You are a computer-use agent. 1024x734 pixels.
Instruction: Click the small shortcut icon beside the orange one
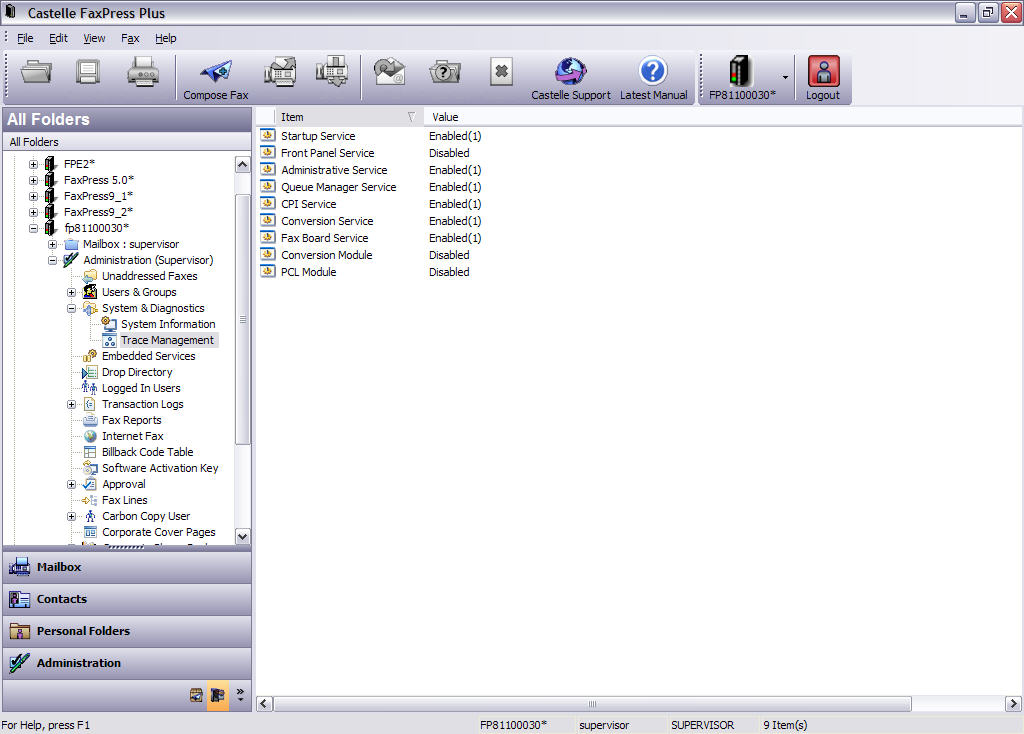pyautogui.click(x=196, y=695)
